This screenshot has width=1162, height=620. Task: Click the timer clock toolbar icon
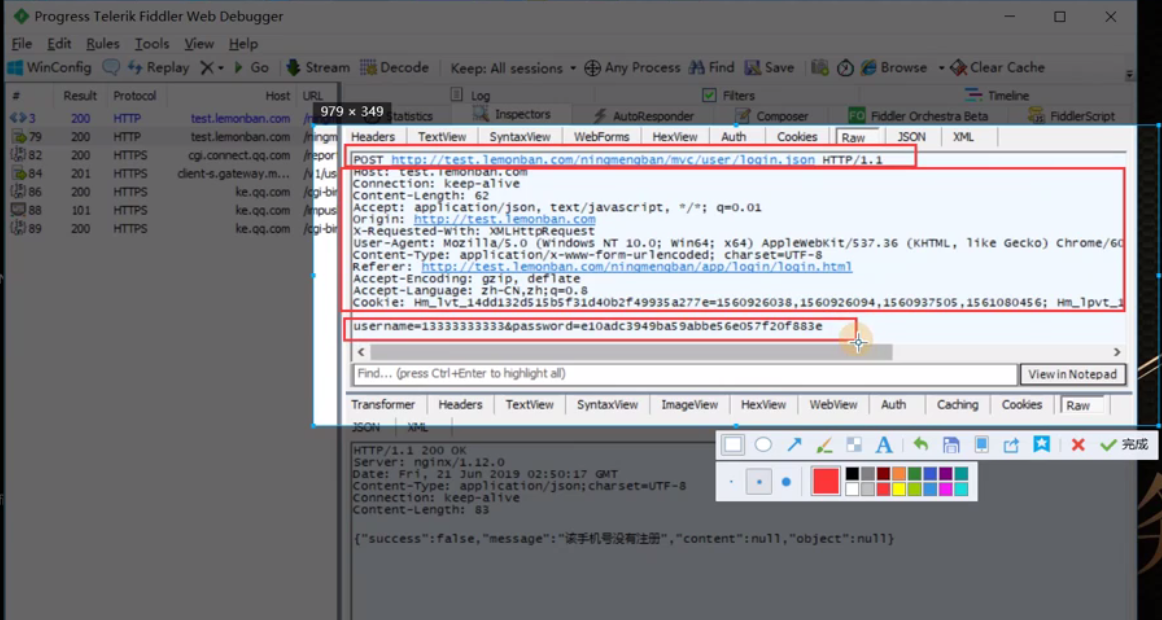846,68
